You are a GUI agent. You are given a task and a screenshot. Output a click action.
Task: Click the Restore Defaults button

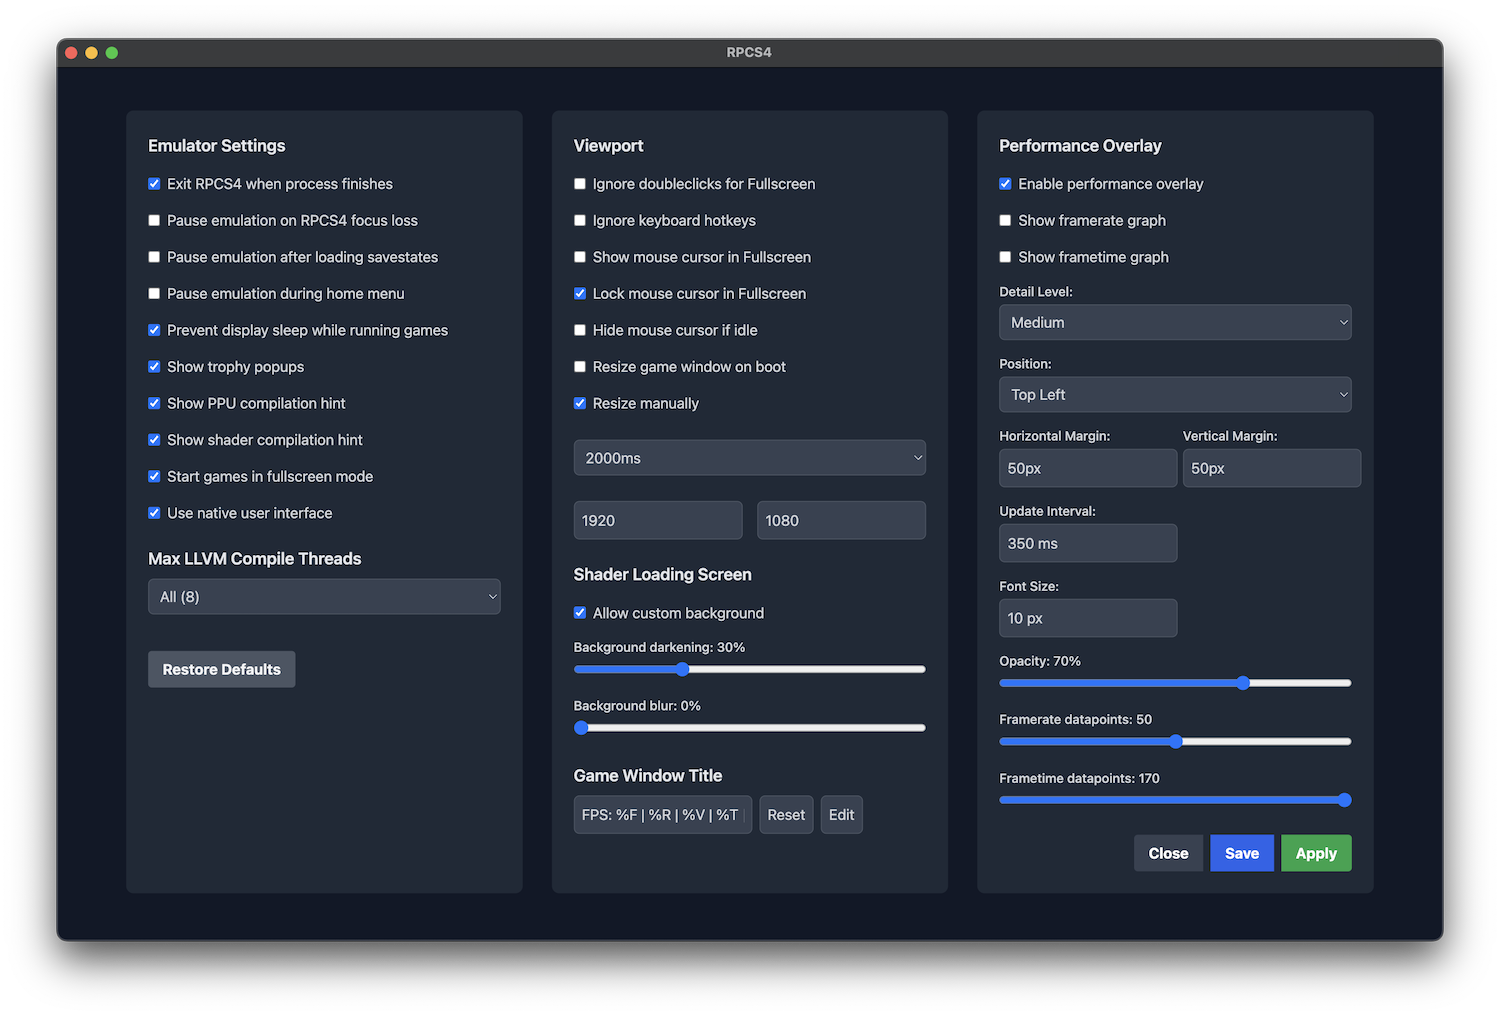pyautogui.click(x=221, y=669)
